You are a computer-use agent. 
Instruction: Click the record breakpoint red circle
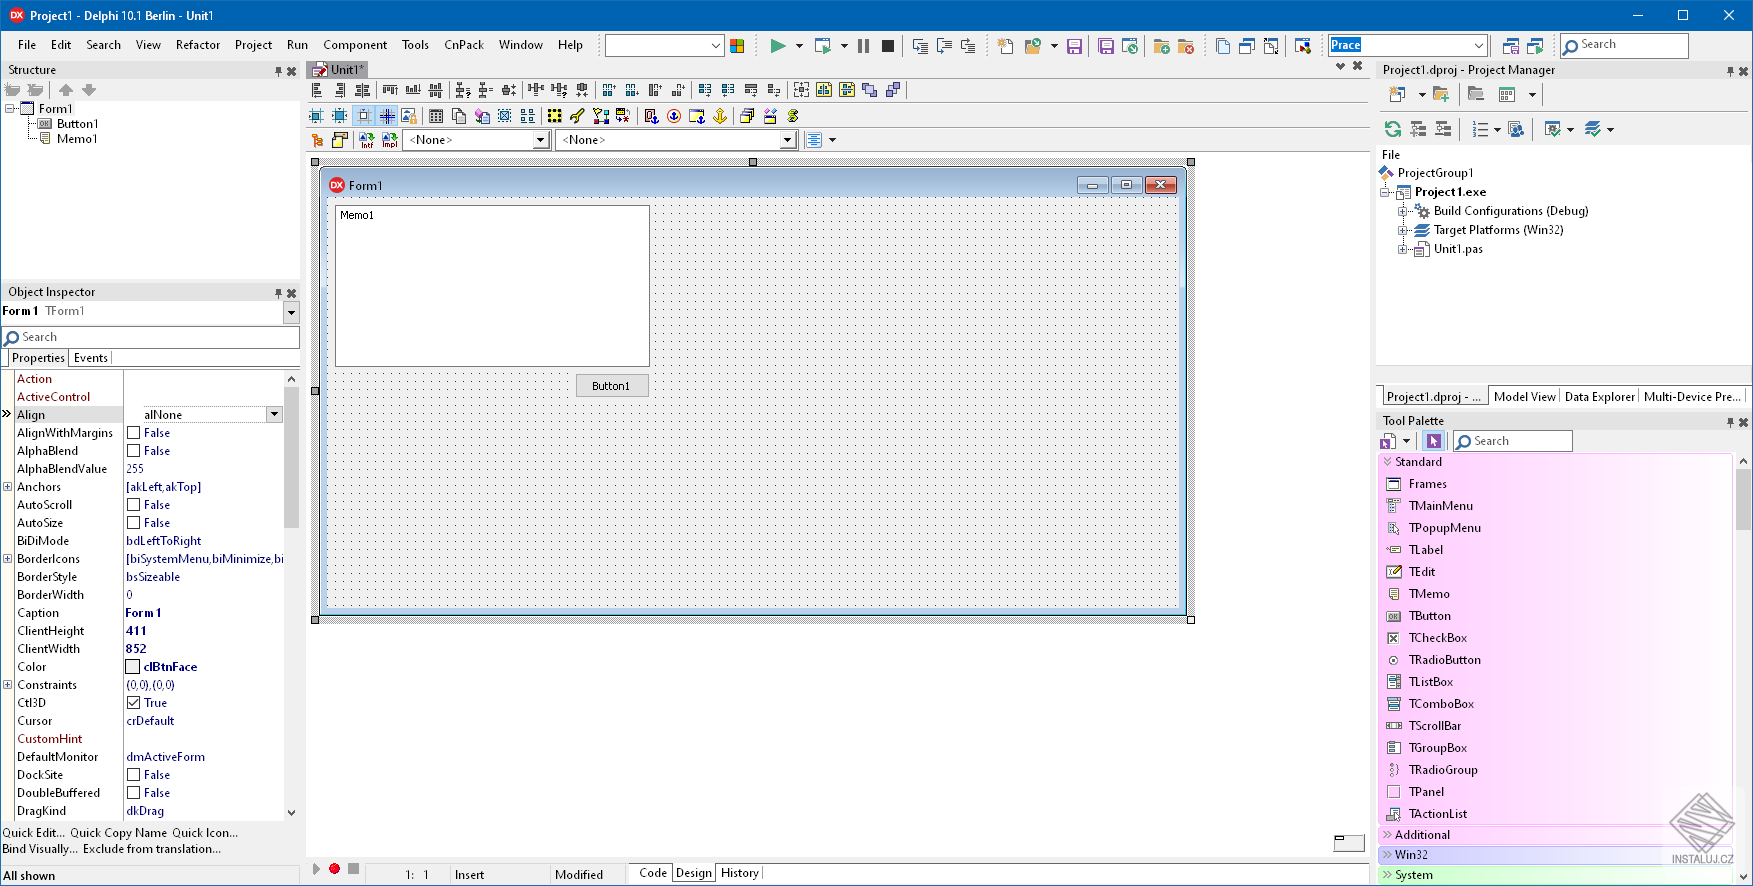[x=334, y=869]
